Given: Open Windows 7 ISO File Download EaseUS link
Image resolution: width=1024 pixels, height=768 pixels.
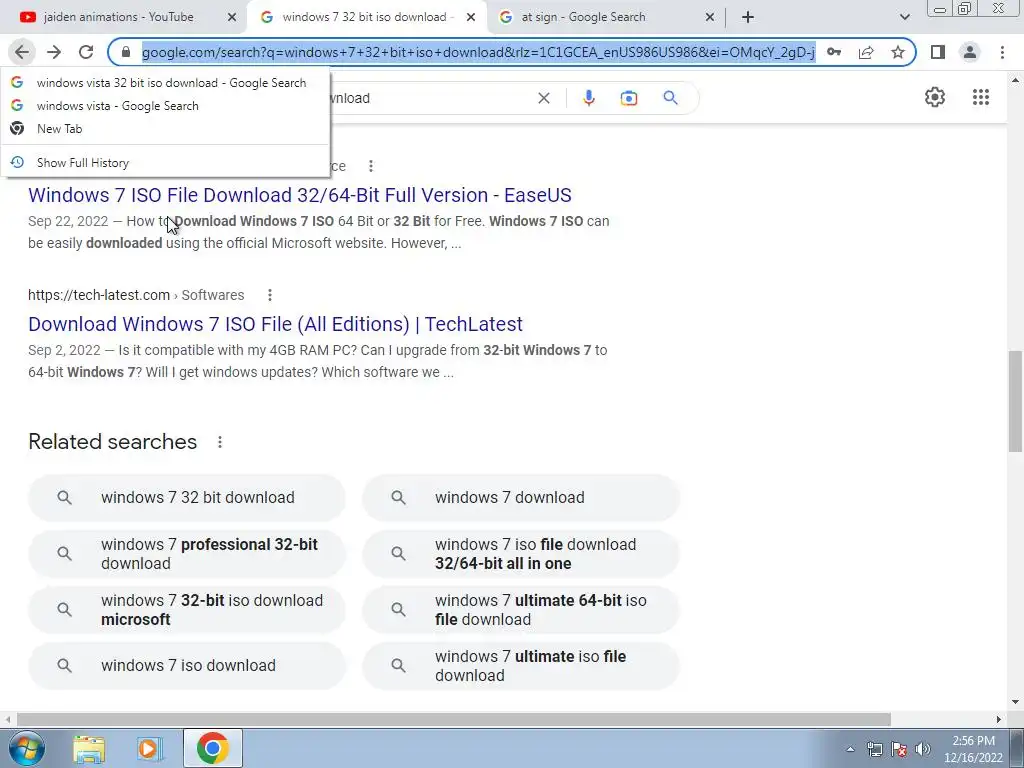Looking at the screenshot, I should coord(300,195).
